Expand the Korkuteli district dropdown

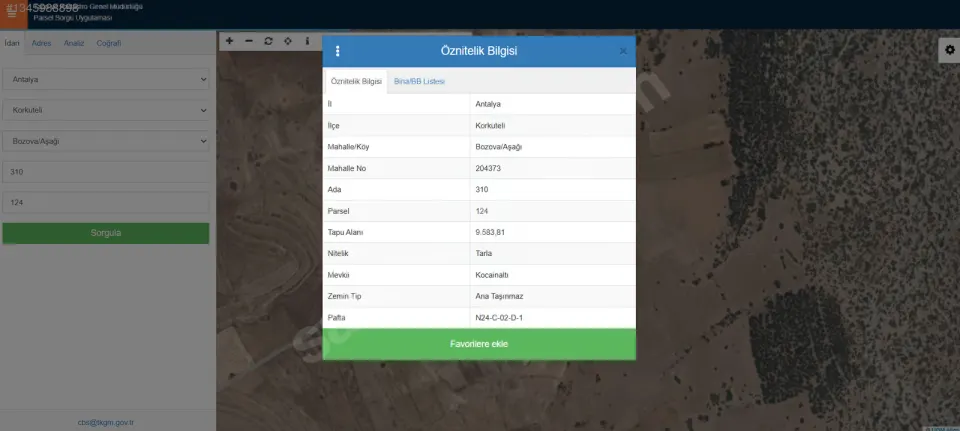pyautogui.click(x=106, y=110)
